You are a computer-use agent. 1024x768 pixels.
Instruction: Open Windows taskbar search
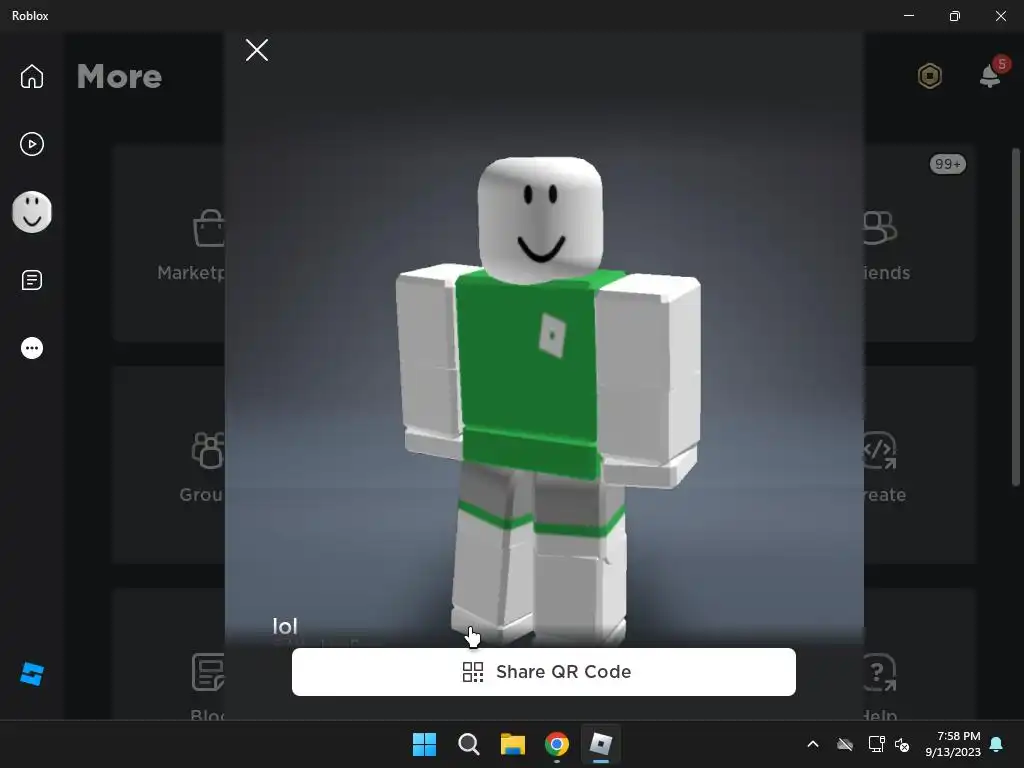(469, 744)
